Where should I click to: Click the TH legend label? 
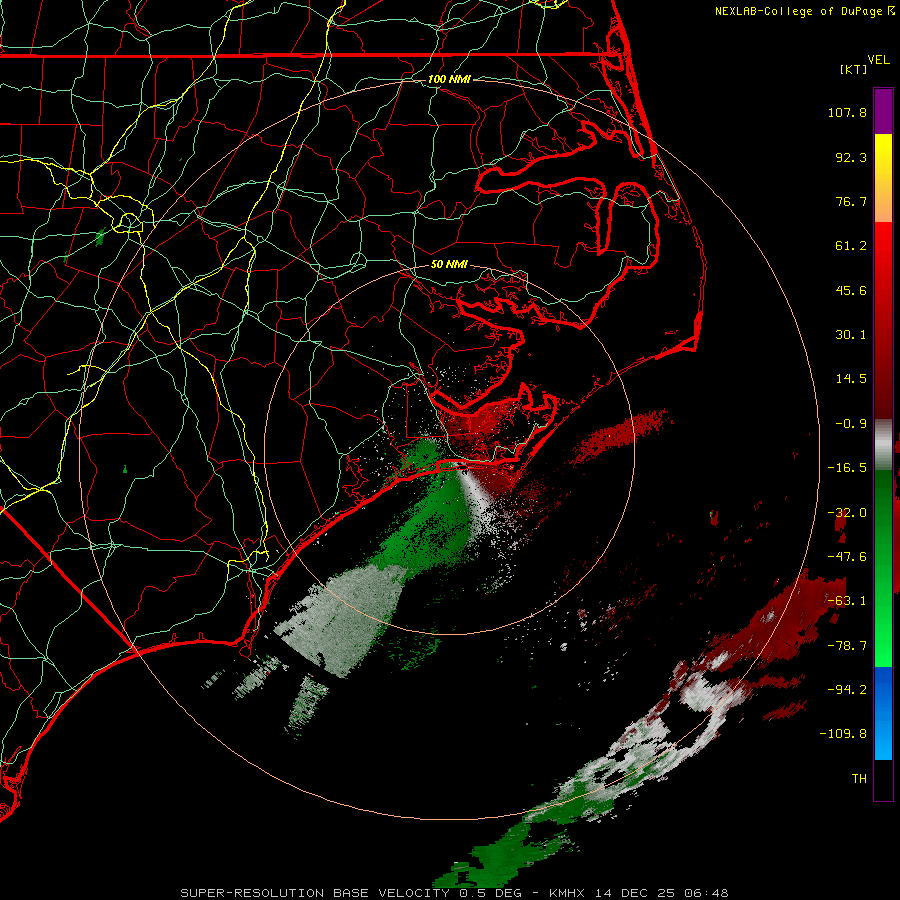click(859, 779)
